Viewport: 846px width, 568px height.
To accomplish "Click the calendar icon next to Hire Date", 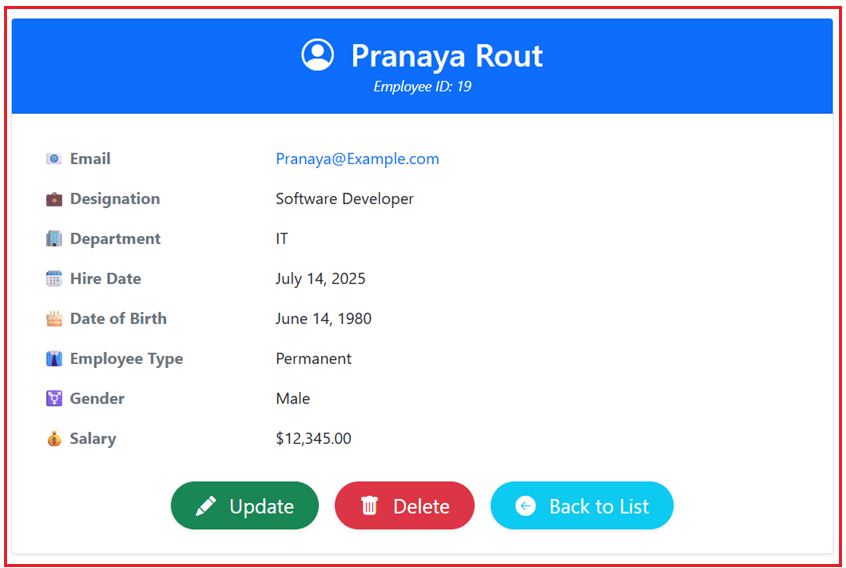I will click(x=54, y=279).
